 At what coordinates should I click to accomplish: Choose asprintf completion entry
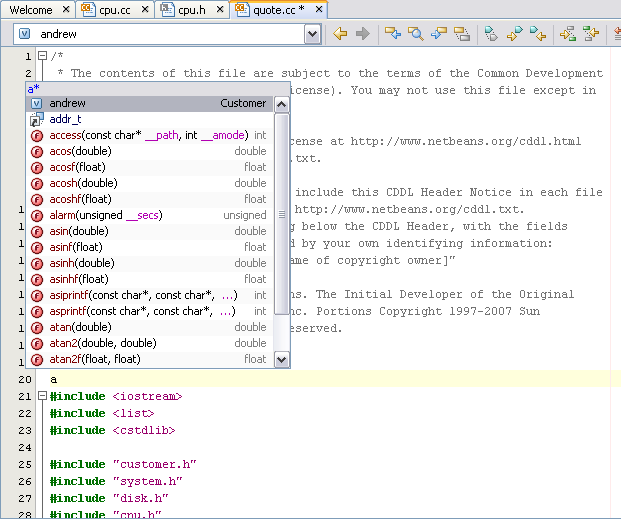(x=150, y=311)
